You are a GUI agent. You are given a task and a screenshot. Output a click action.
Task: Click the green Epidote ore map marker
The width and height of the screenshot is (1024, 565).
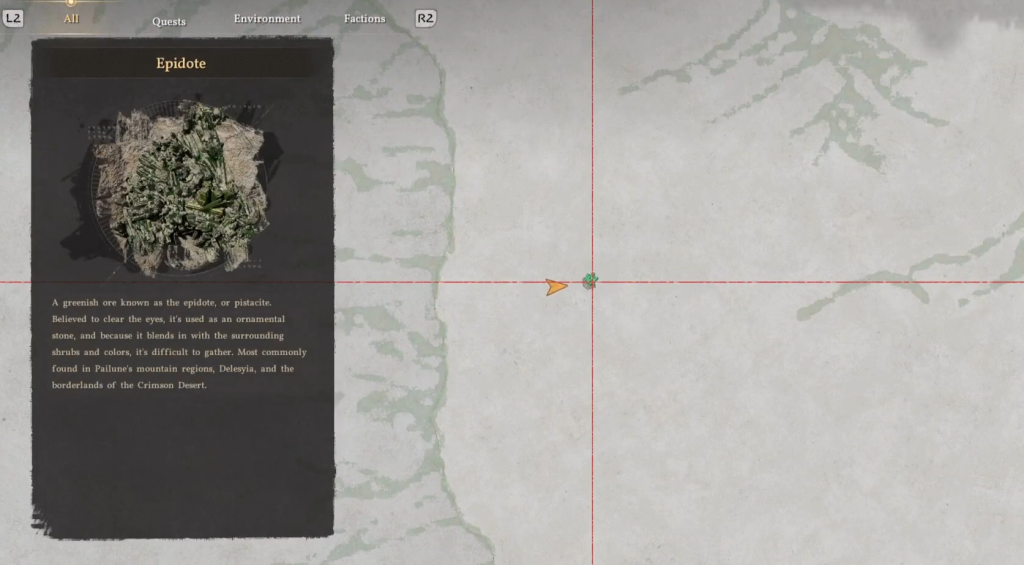[590, 281]
